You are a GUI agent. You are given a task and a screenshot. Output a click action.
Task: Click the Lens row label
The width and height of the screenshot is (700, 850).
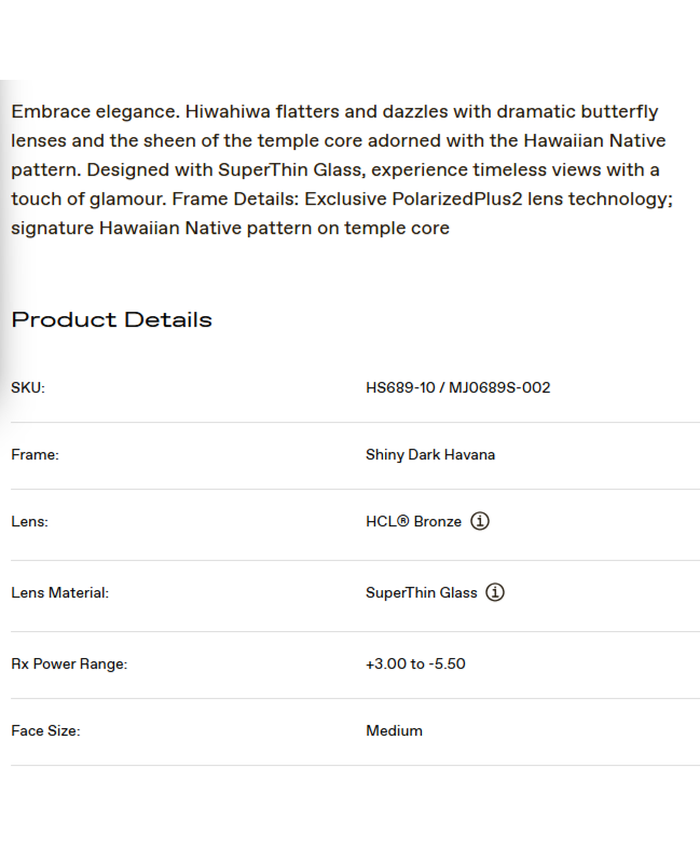29,522
